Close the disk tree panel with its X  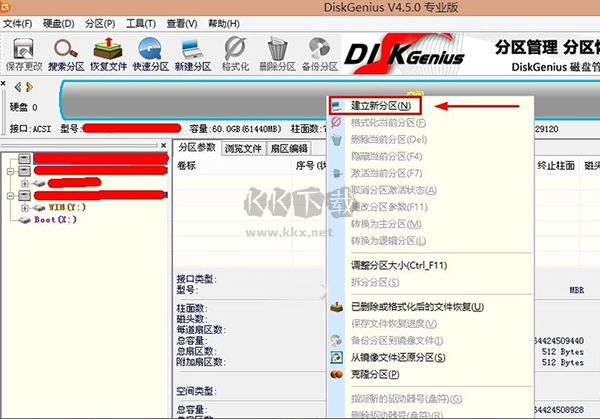[164, 145]
